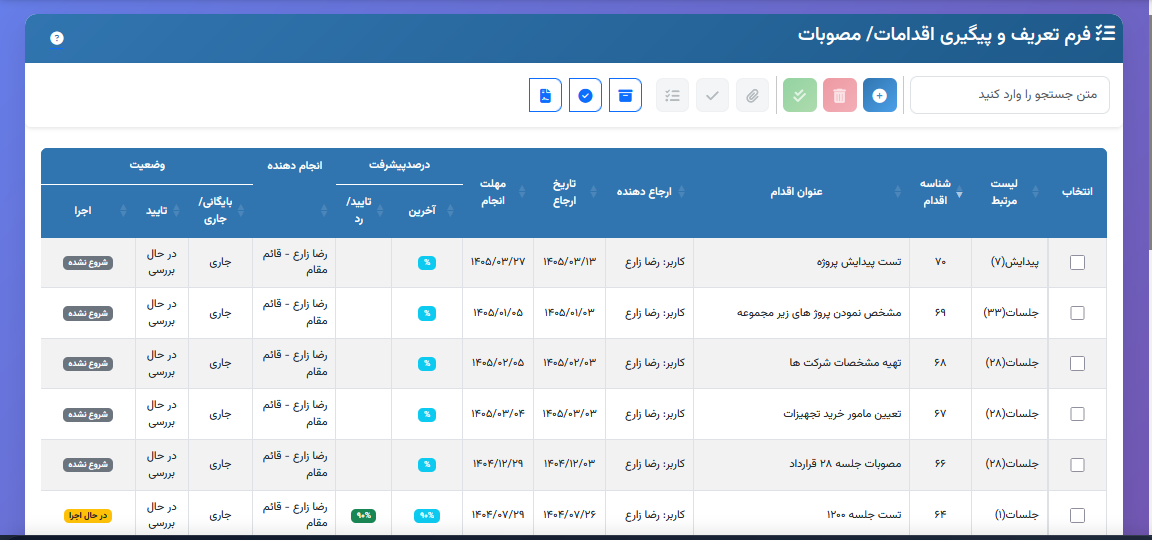The image size is (1152, 540).
Task: Click the cyan % badge in row ۶۷
Action: click(427, 414)
